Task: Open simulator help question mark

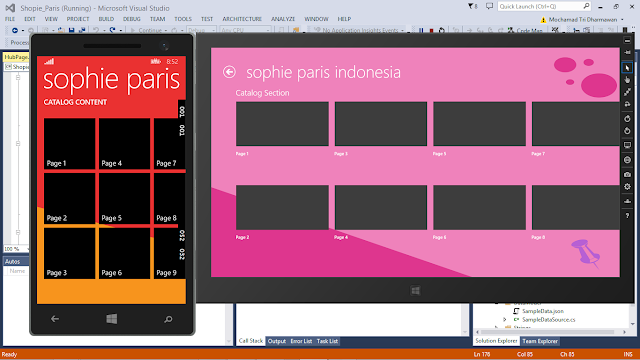Action: [x=627, y=216]
